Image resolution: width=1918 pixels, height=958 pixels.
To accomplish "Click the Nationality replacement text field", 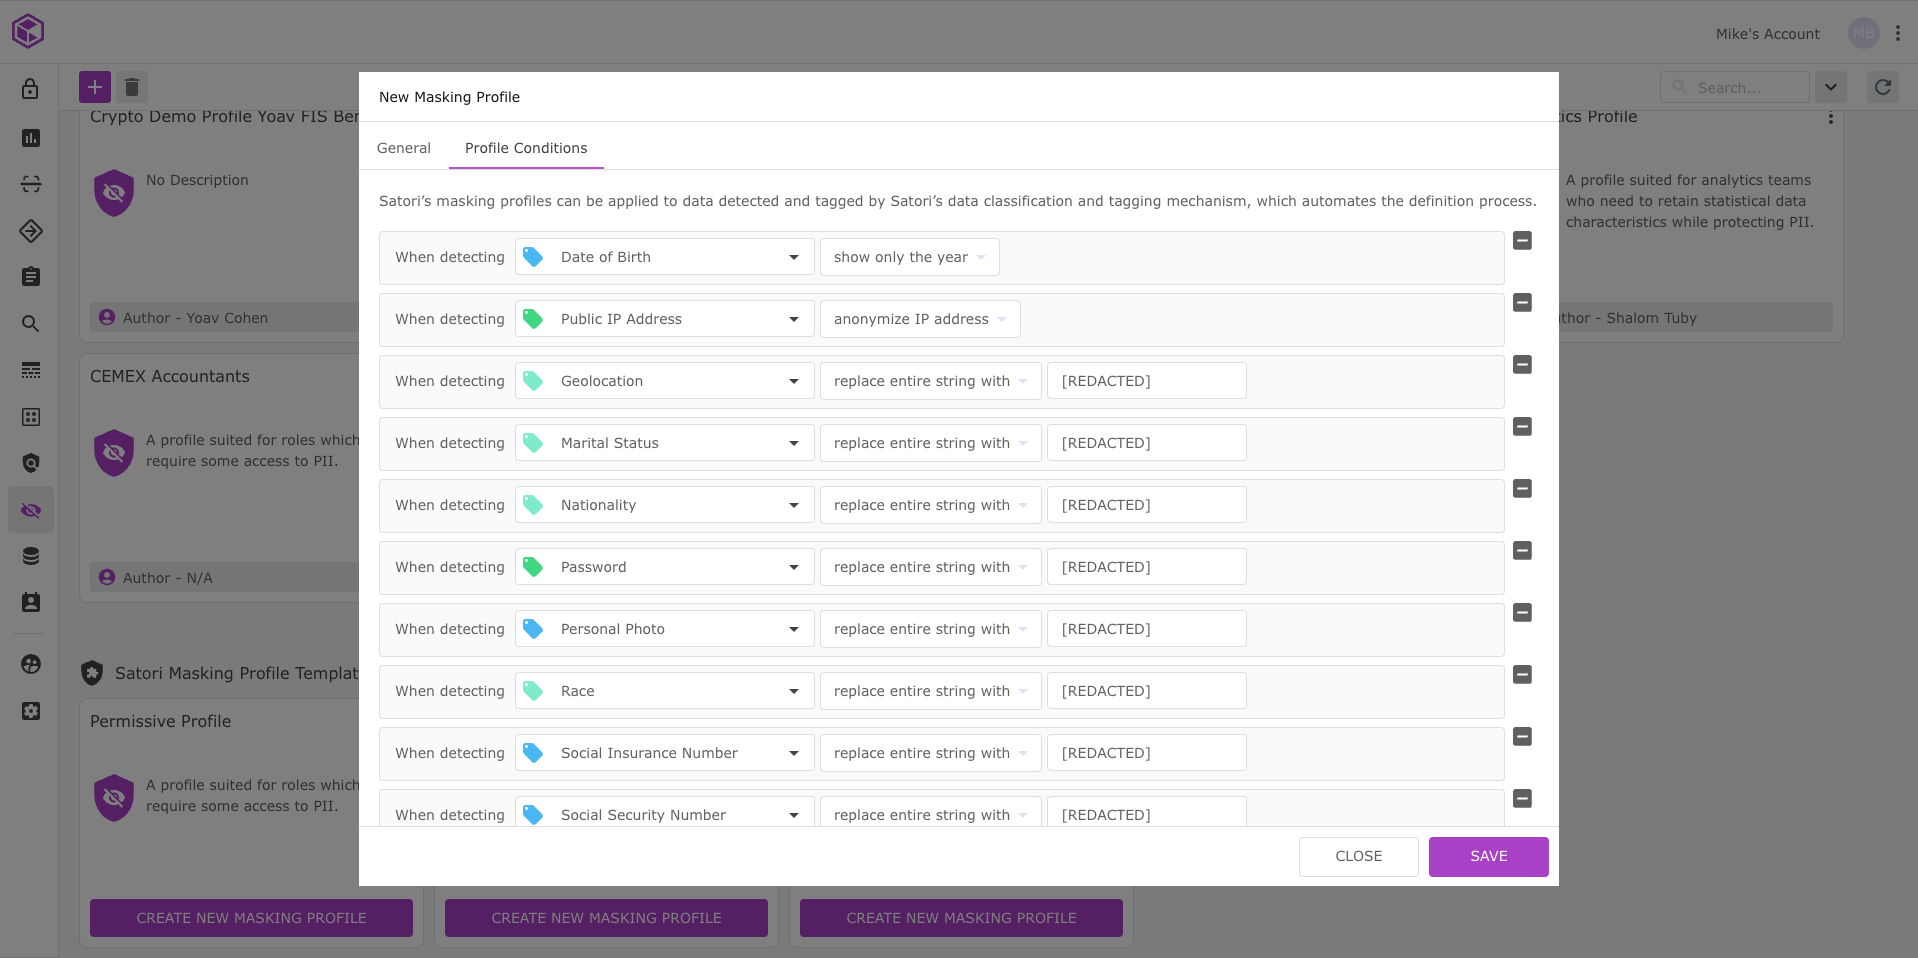I will (1146, 505).
